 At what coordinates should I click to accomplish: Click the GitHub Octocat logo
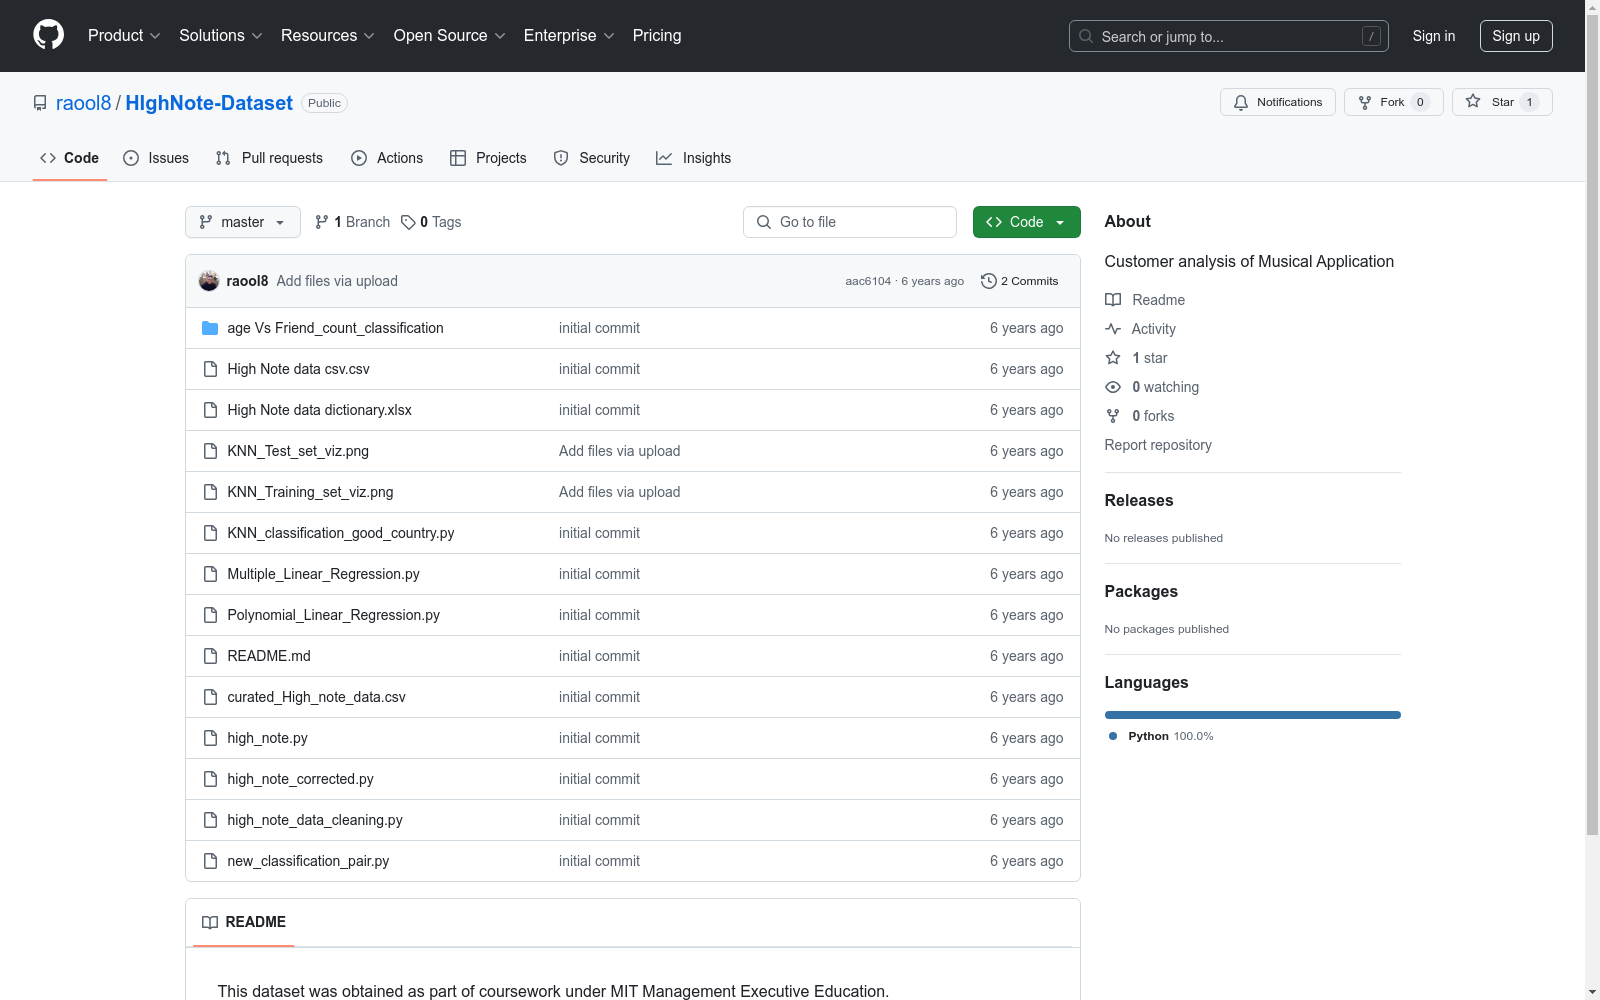[x=48, y=35]
